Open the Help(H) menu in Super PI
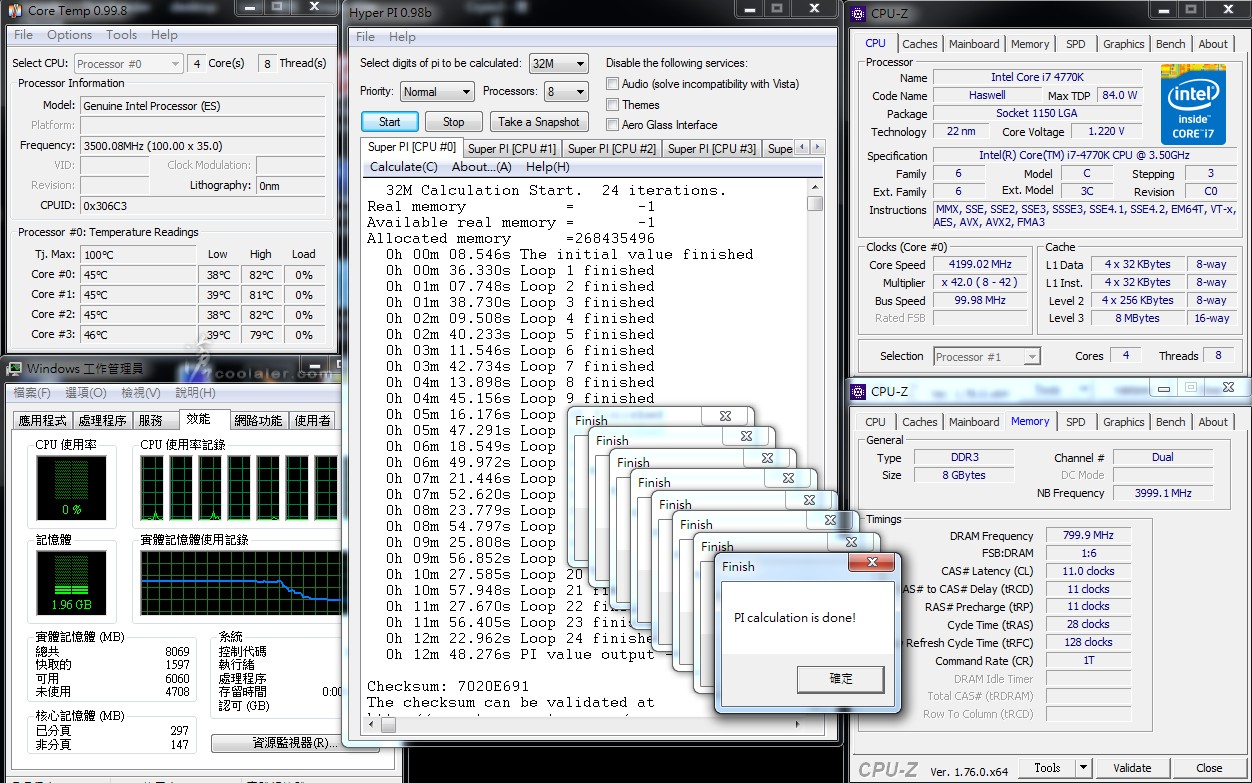The height and width of the screenshot is (783, 1252). point(547,167)
